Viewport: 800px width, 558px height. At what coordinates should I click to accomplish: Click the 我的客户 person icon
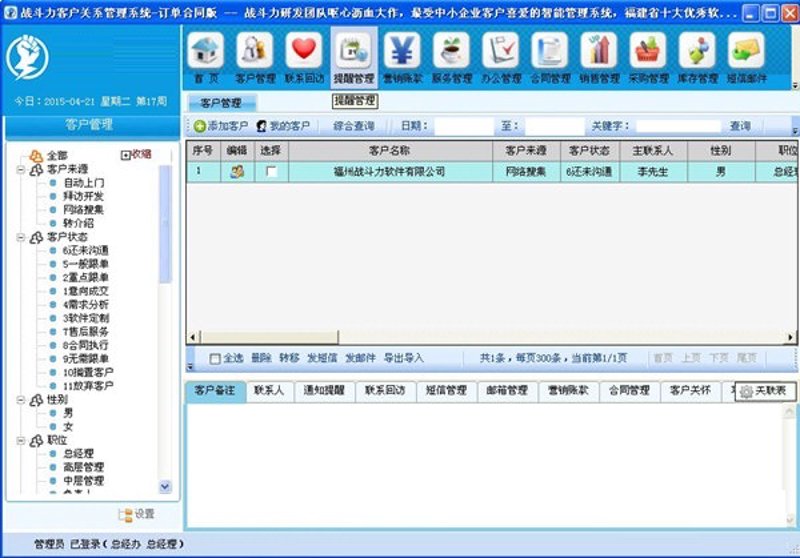coord(262,126)
